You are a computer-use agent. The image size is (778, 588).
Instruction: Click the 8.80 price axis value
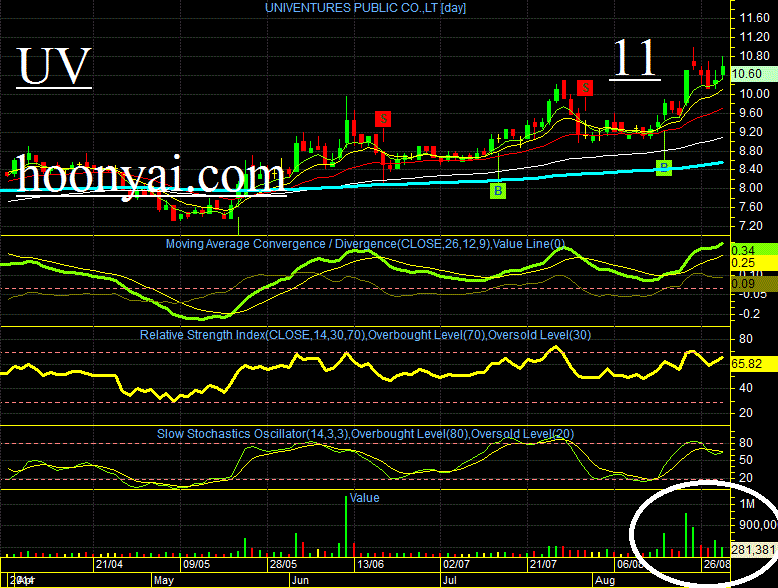click(751, 150)
